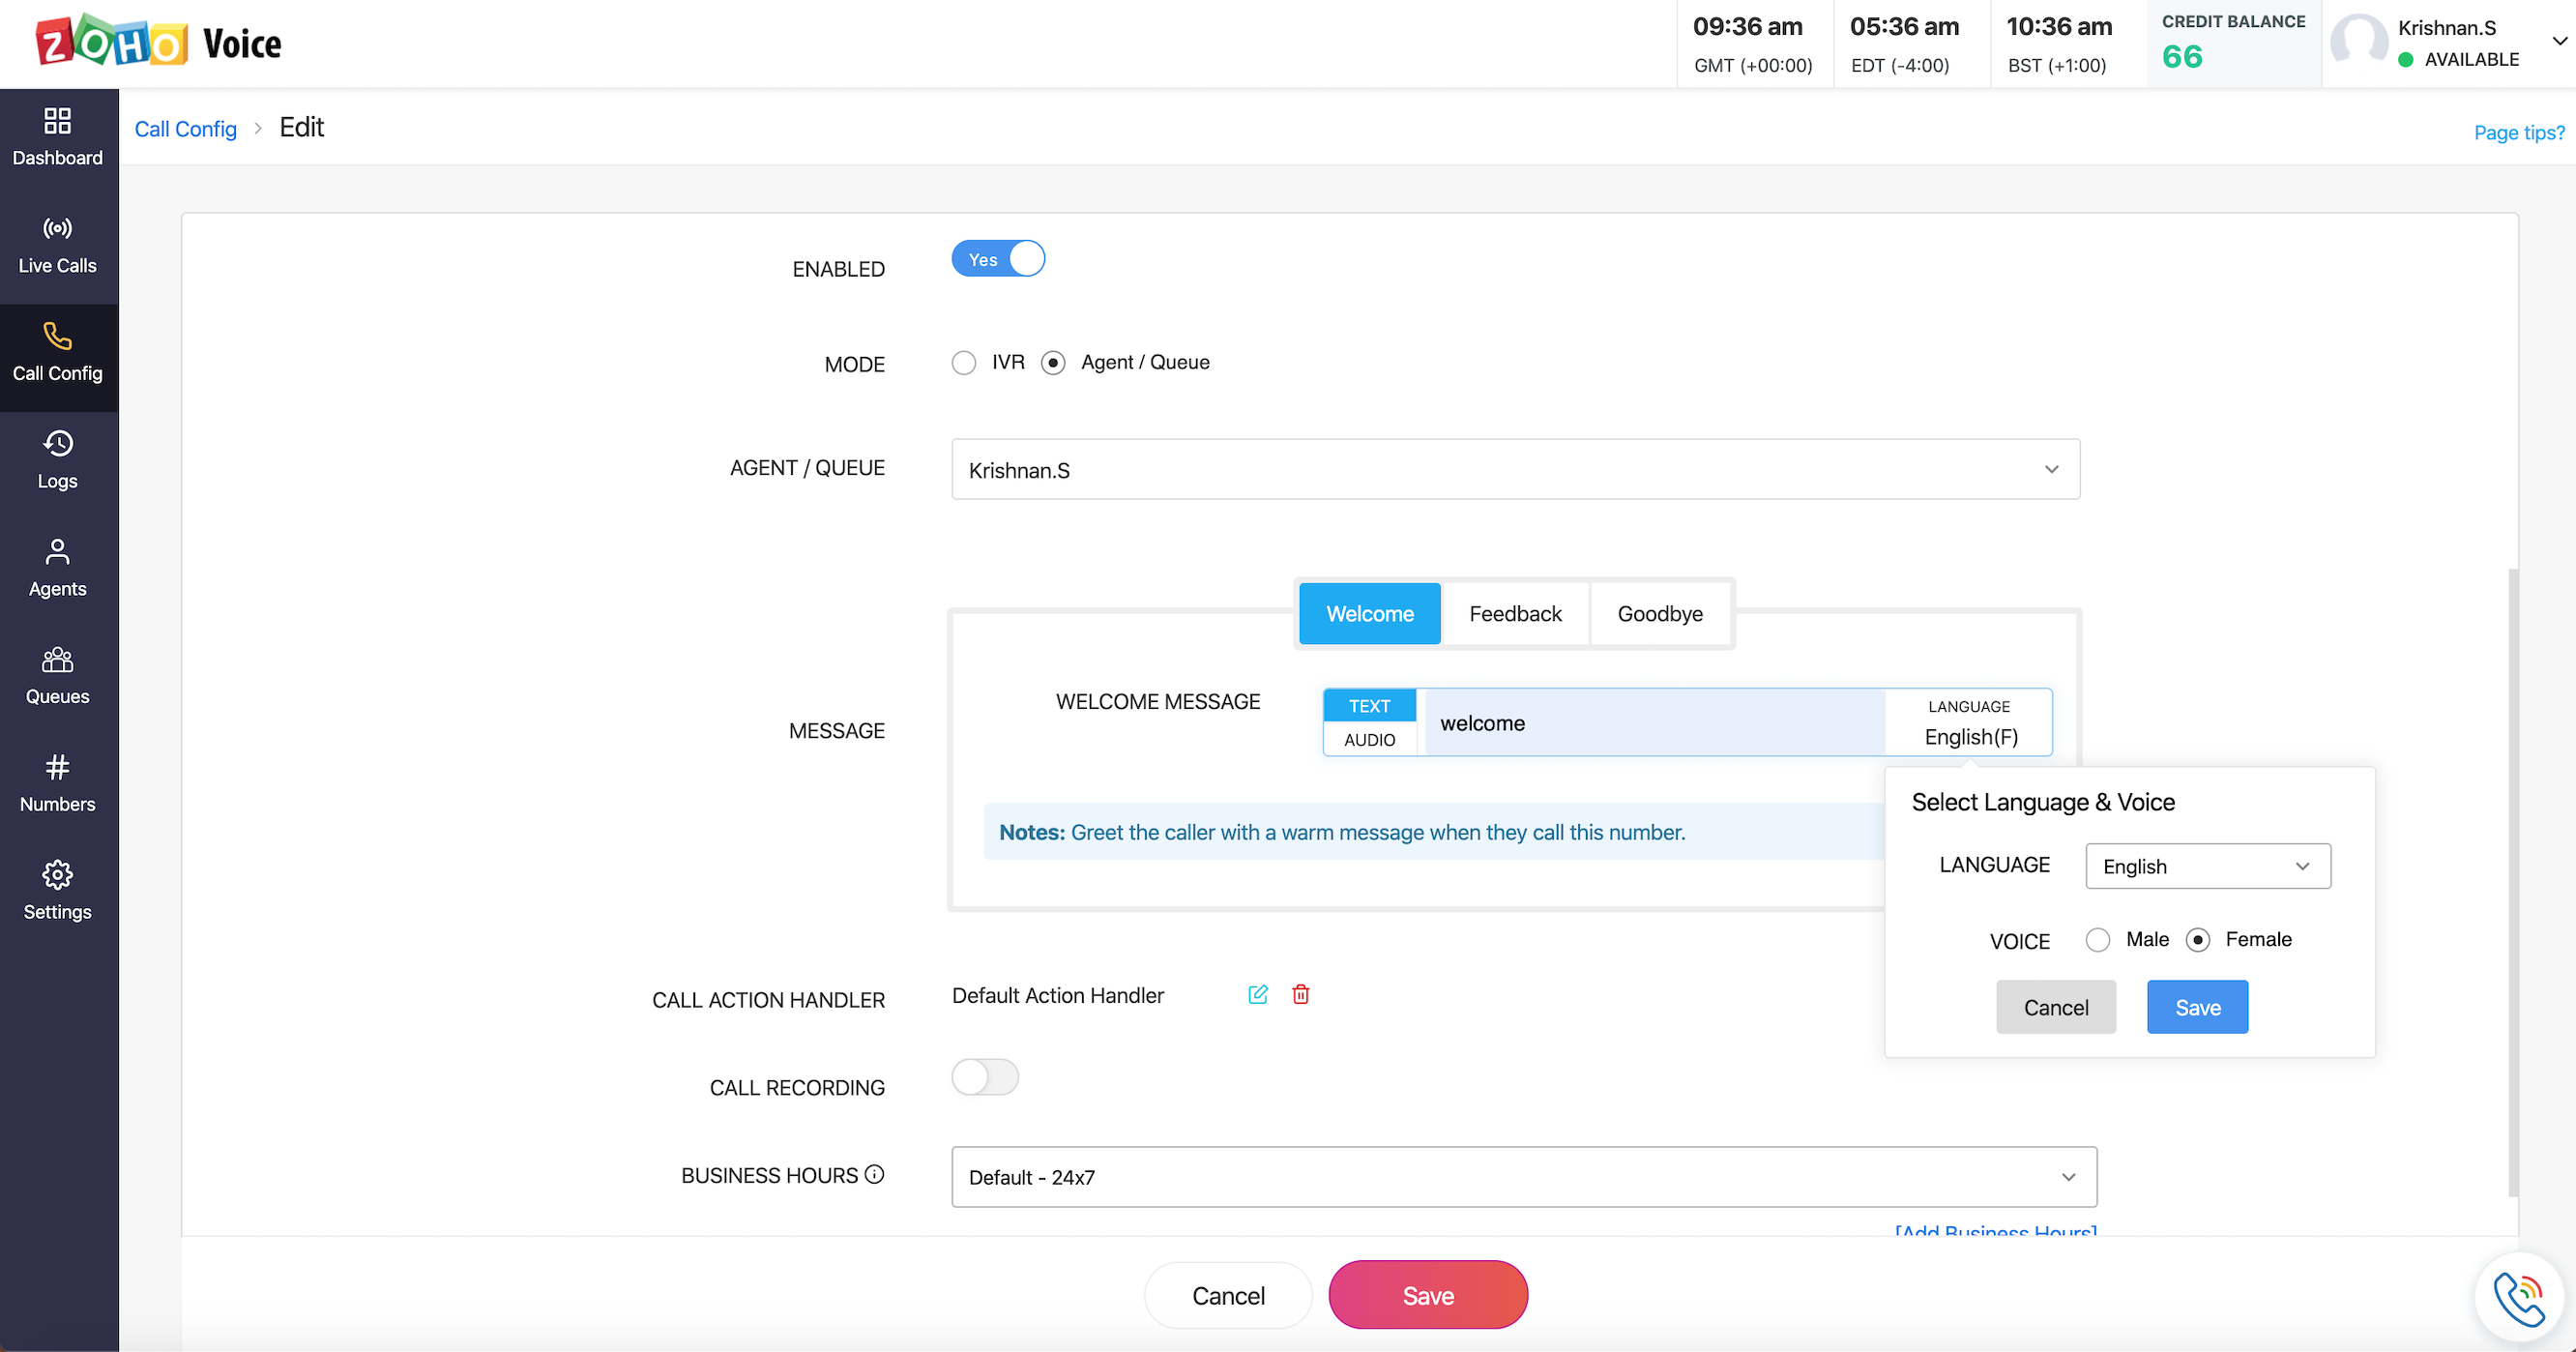The height and width of the screenshot is (1352, 2576).
Task: Click the blue Save button in popup
Action: (x=2196, y=1007)
